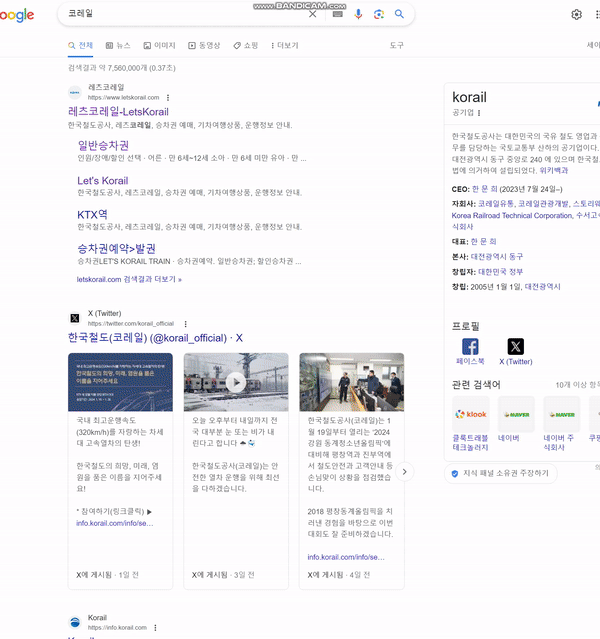The height and width of the screenshot is (639, 600).
Task: Play the snowy train video post
Action: pos(236,383)
